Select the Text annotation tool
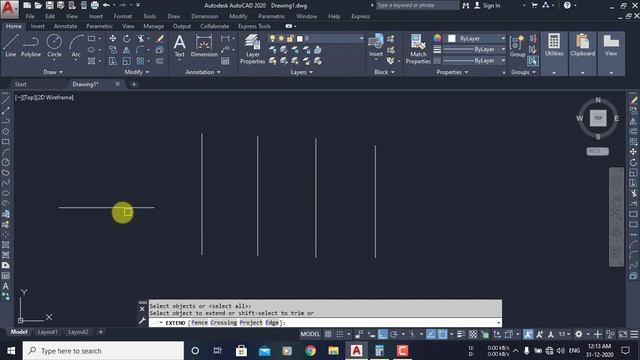This screenshot has height=360, width=640. click(180, 46)
